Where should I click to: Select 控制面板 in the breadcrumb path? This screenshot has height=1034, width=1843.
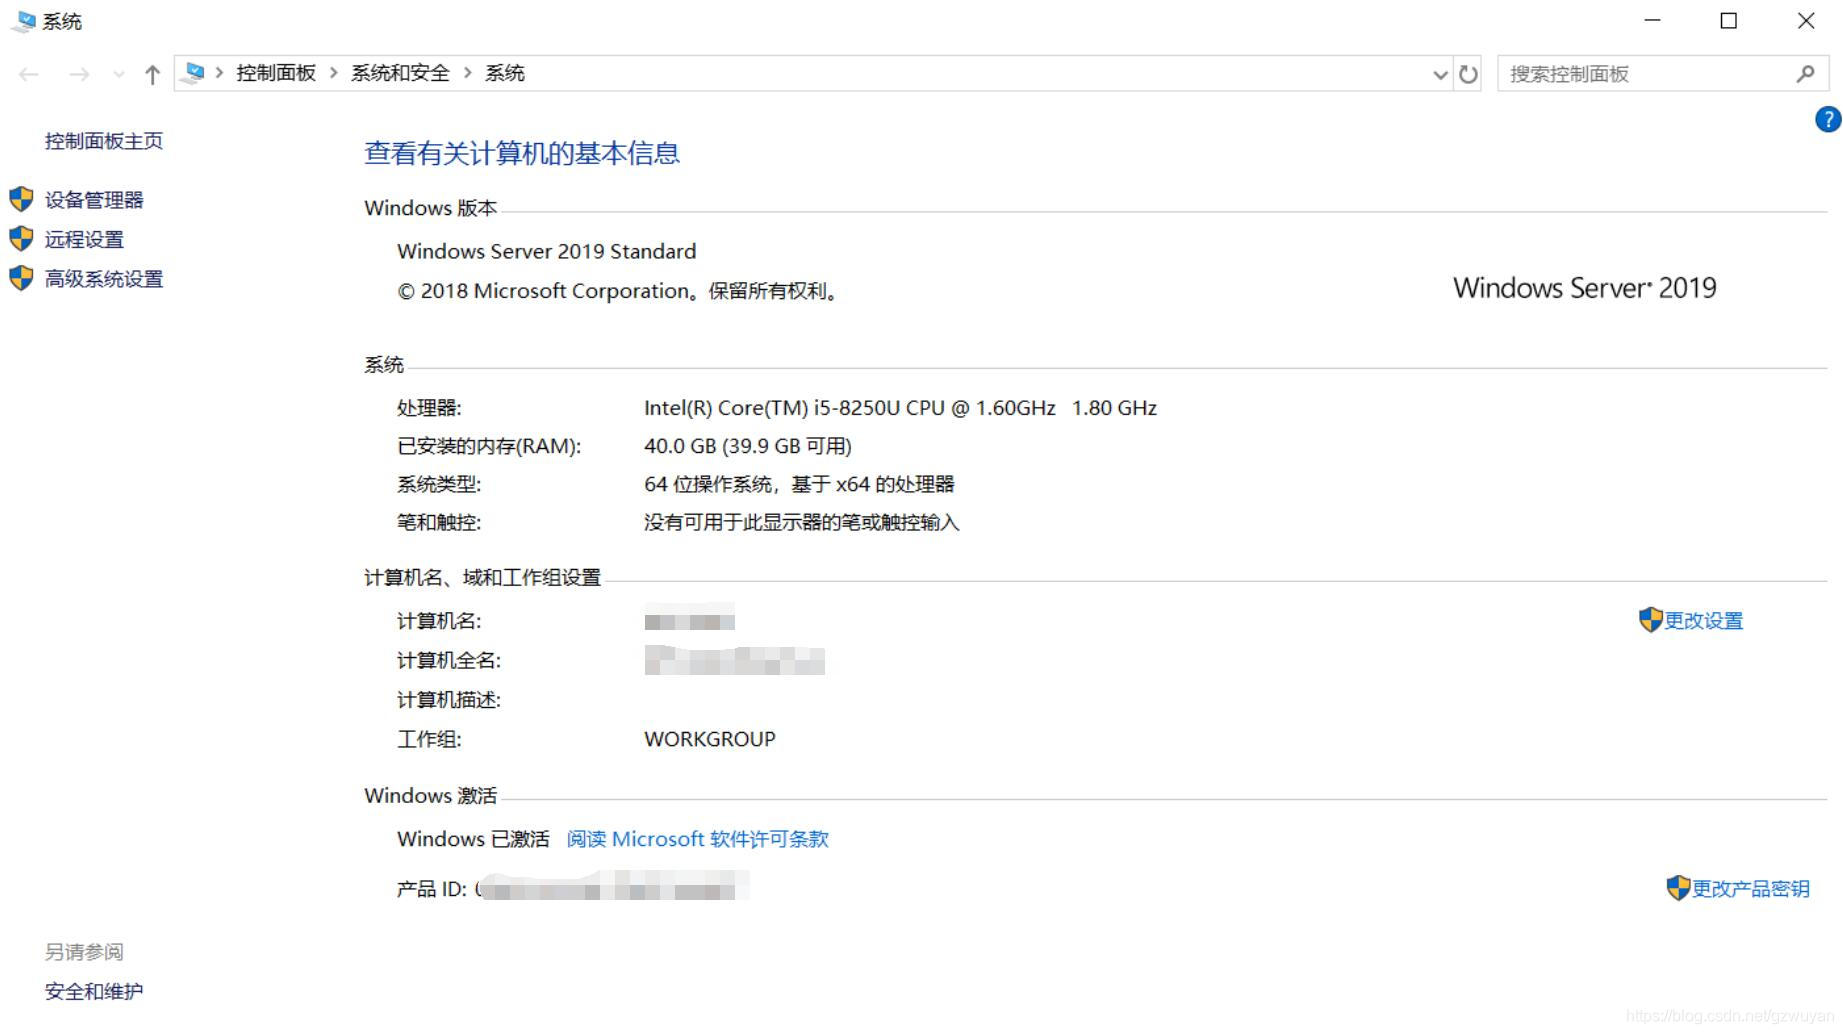pos(276,73)
